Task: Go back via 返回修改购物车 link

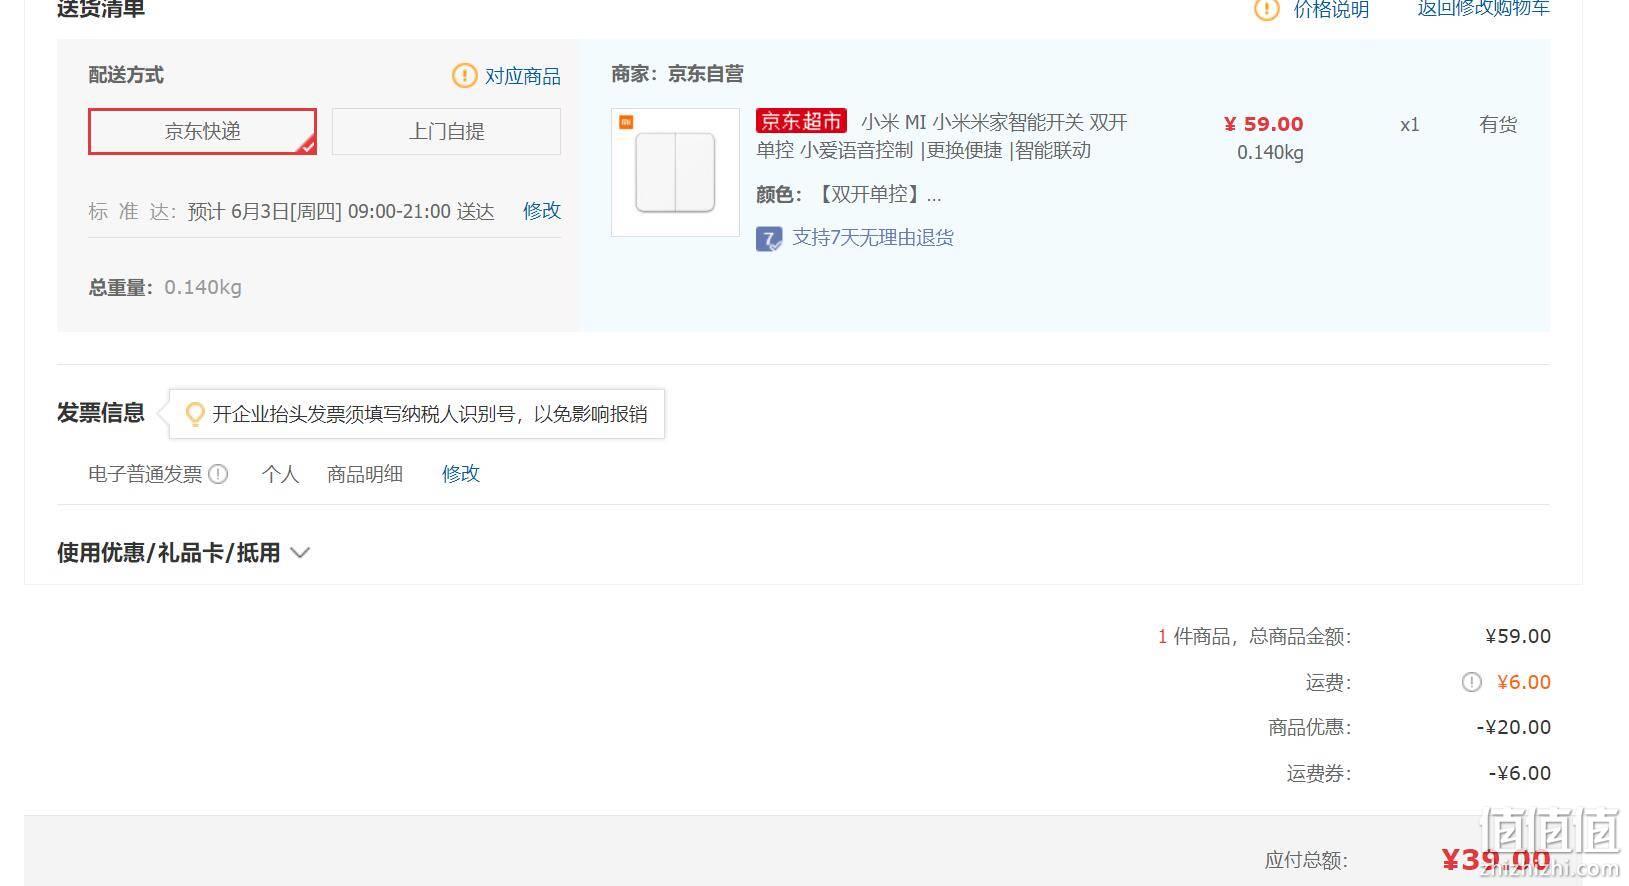Action: pyautogui.click(x=1483, y=9)
